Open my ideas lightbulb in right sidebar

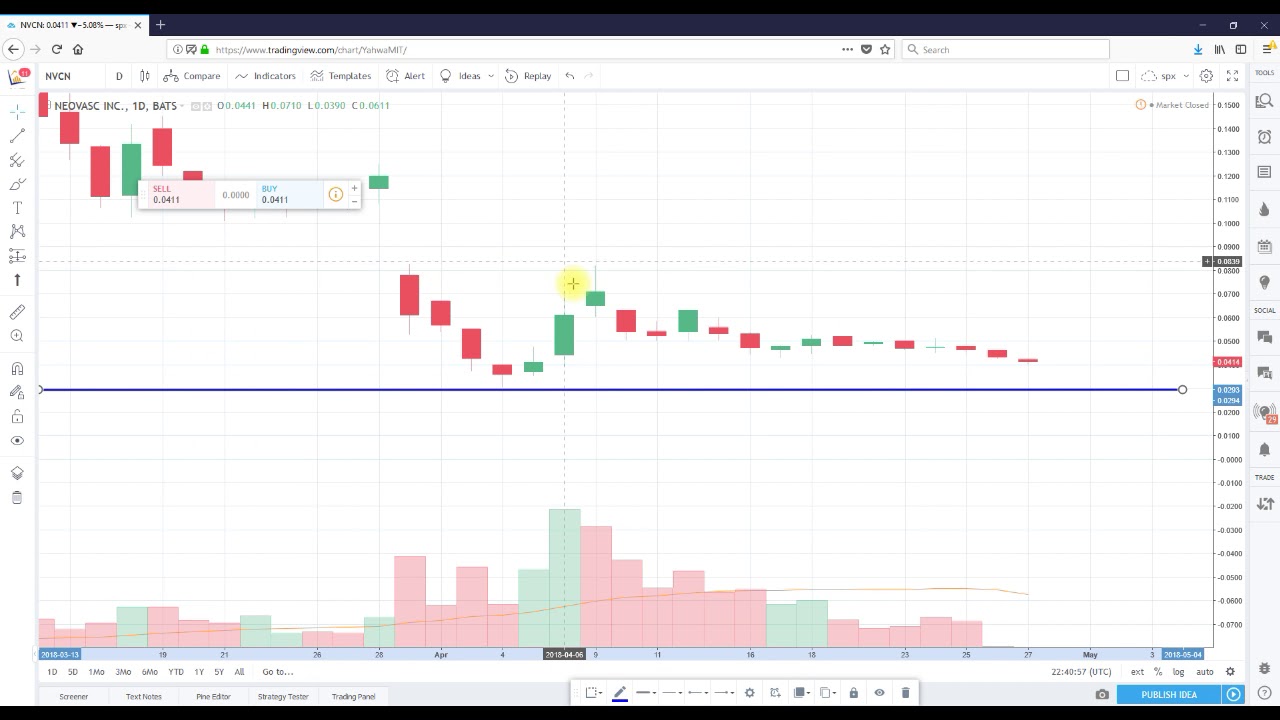[x=1265, y=283]
